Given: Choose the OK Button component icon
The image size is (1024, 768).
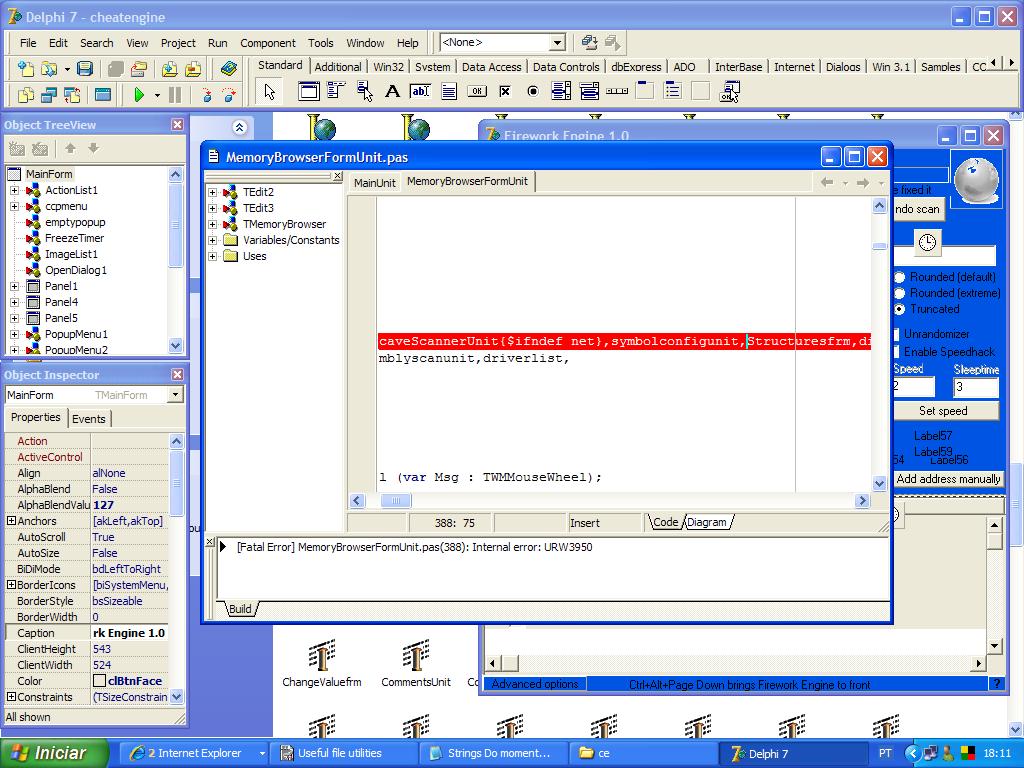Looking at the screenshot, I should [x=477, y=92].
